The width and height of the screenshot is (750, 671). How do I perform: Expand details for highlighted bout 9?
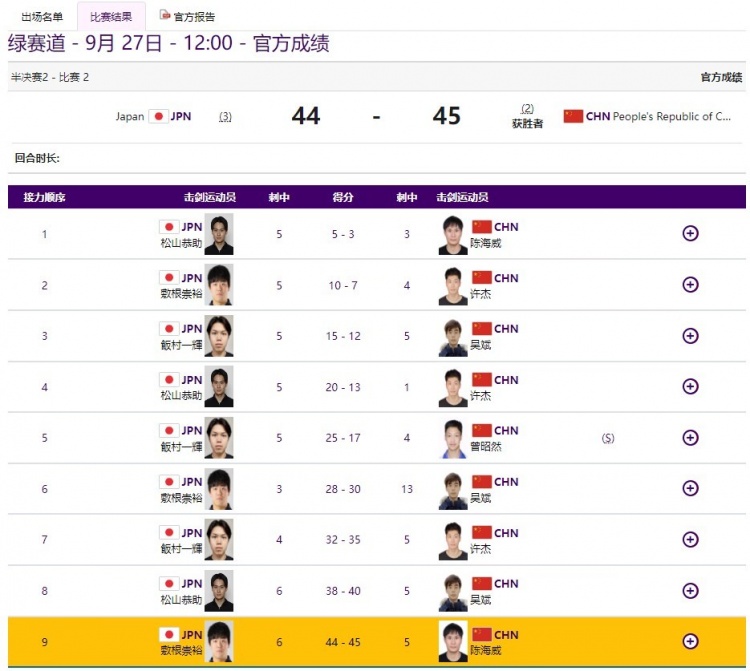pyautogui.click(x=690, y=641)
